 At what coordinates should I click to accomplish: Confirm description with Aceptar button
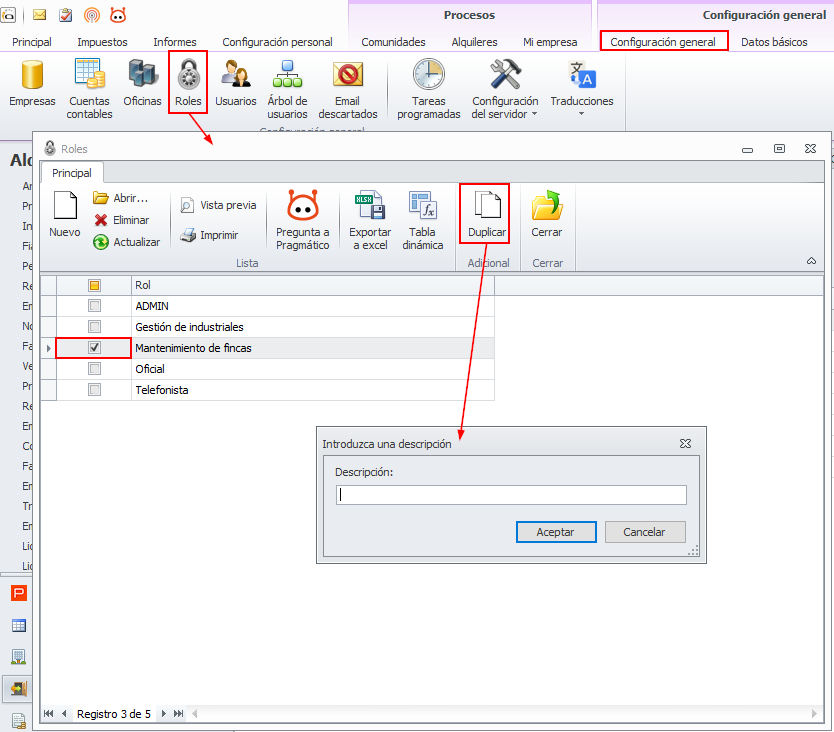tap(556, 532)
